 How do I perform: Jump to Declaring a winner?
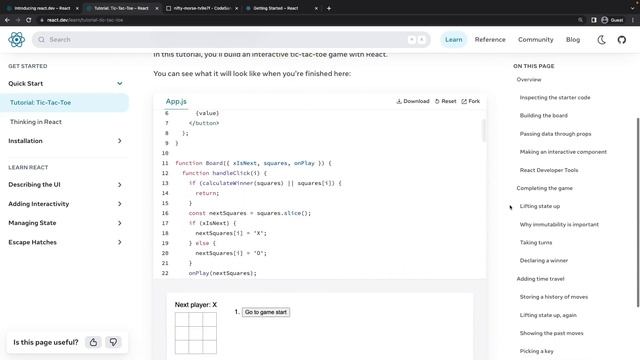(x=544, y=260)
